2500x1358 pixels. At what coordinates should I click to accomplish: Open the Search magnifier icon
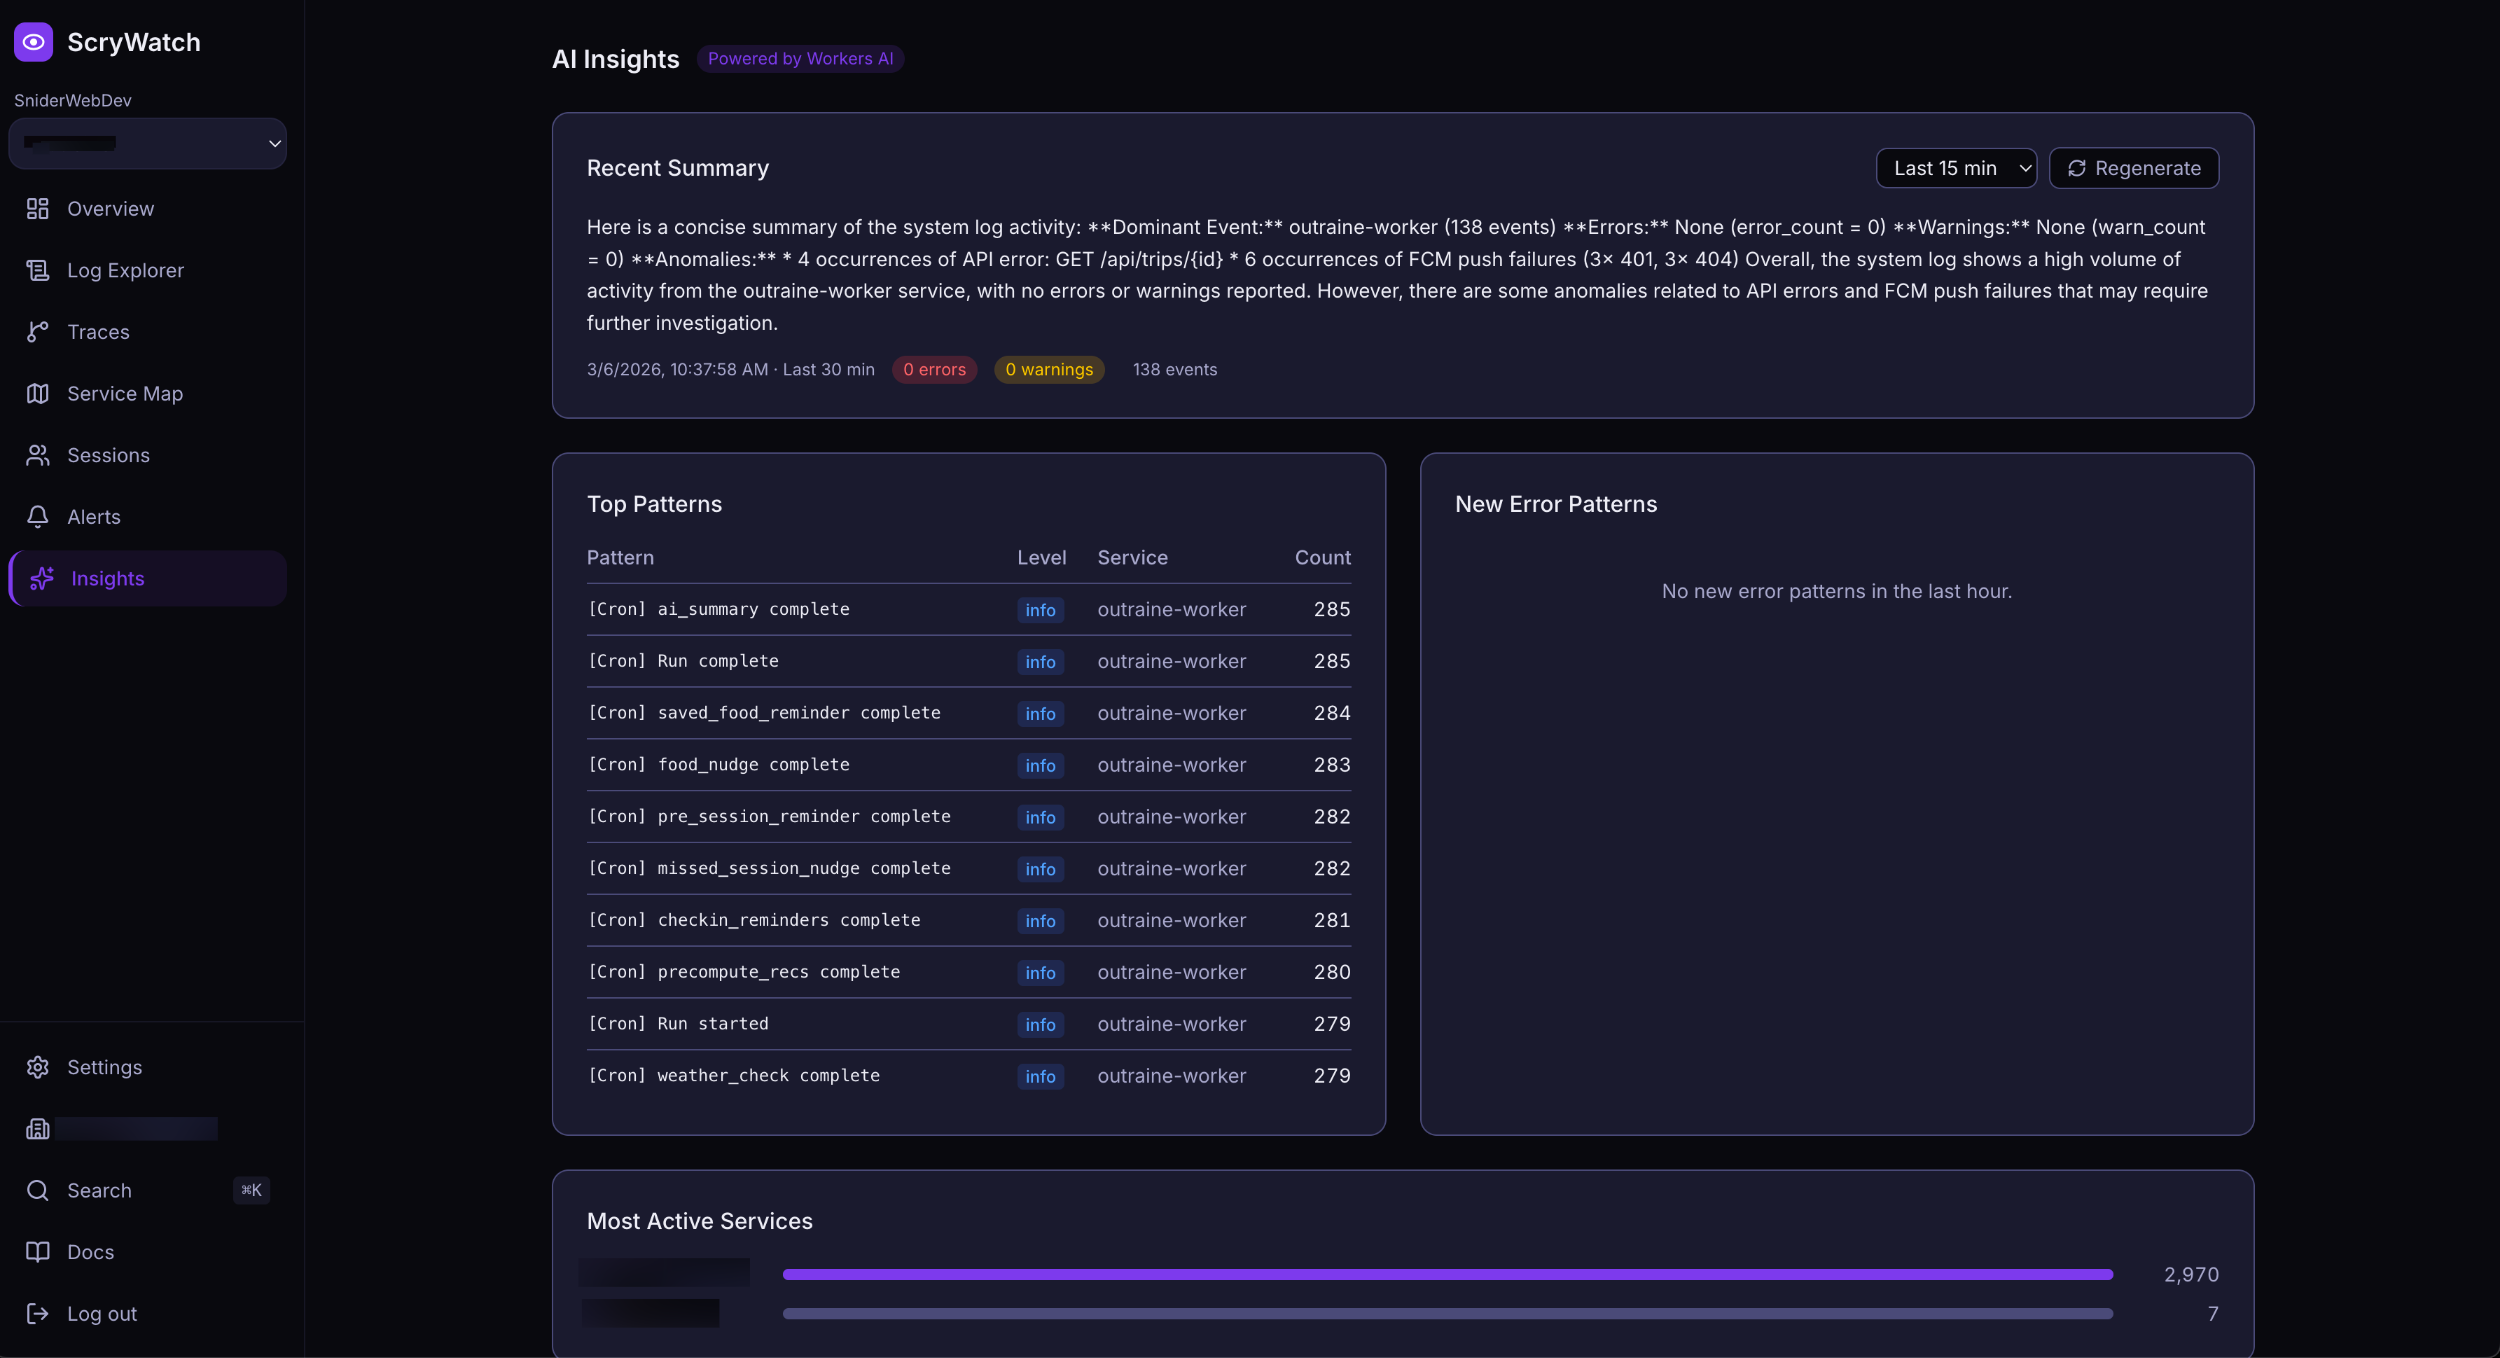pos(38,1190)
